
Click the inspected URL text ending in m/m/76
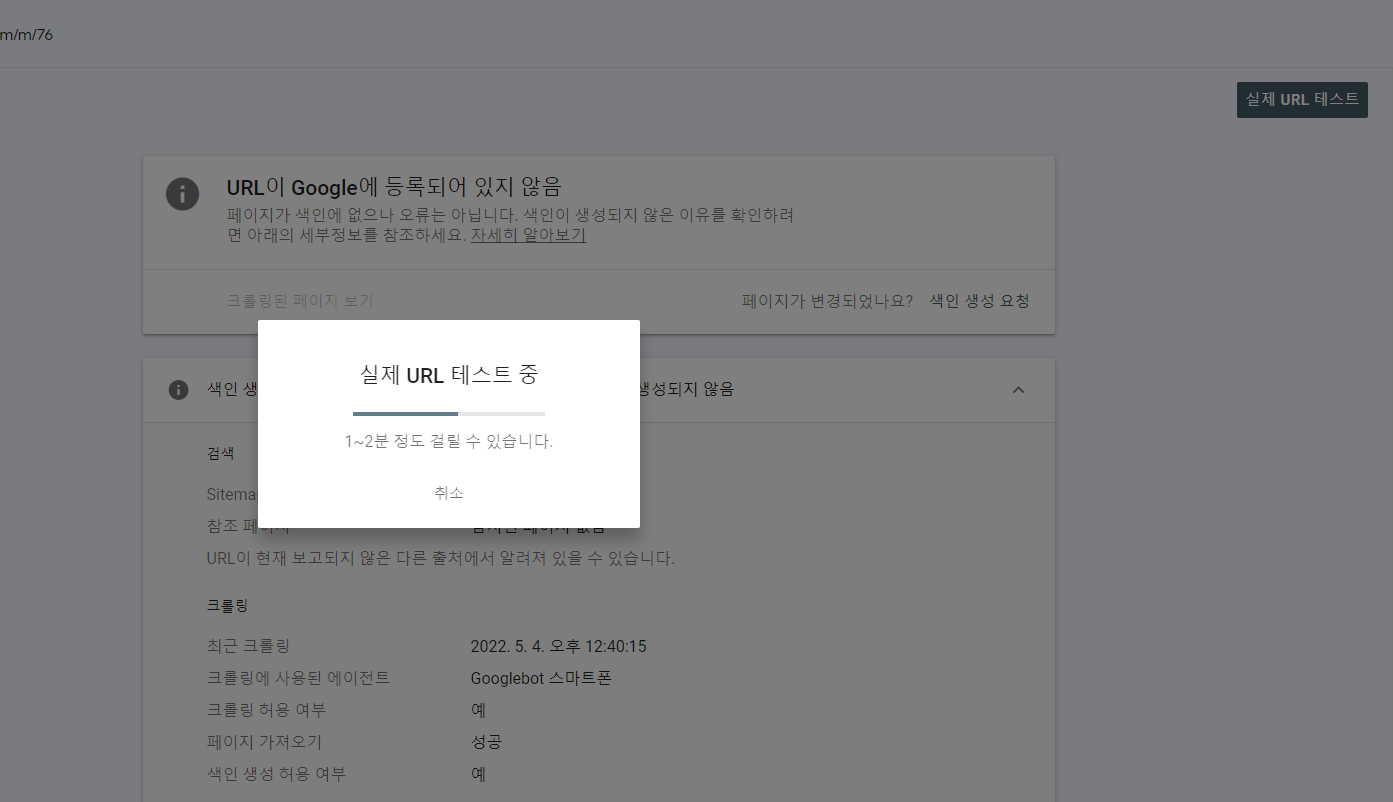point(26,35)
